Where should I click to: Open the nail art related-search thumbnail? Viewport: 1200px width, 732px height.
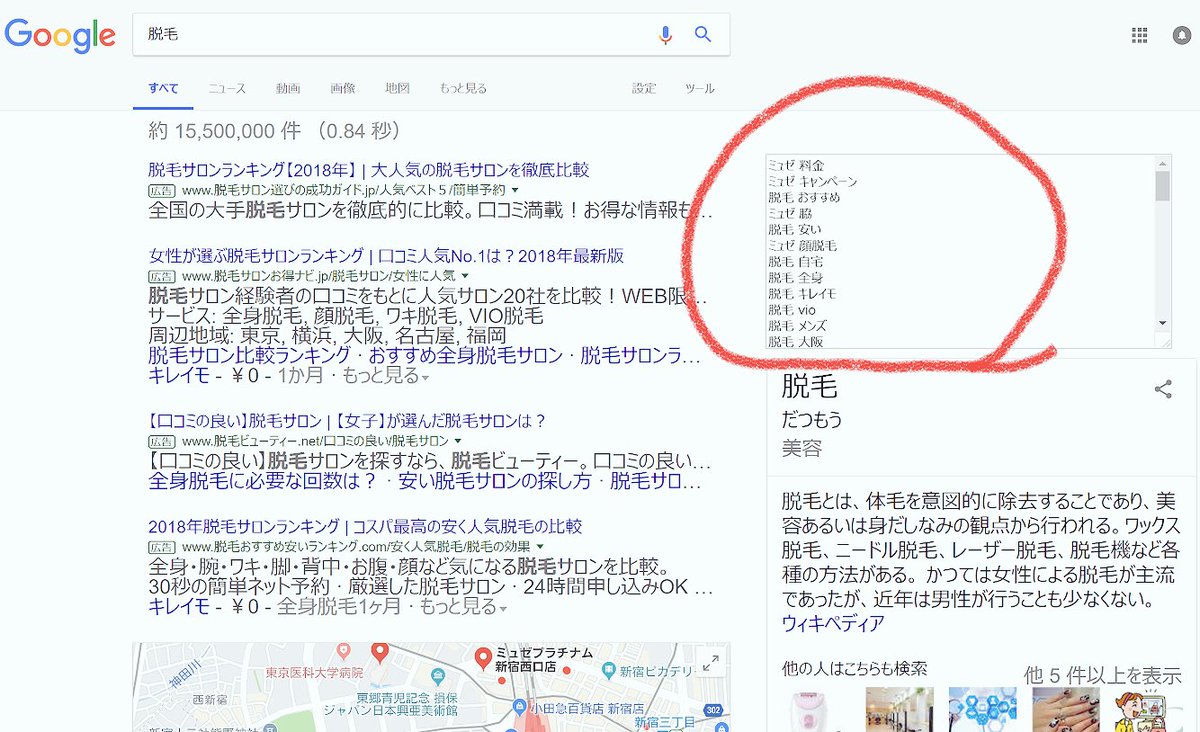pos(1065,709)
